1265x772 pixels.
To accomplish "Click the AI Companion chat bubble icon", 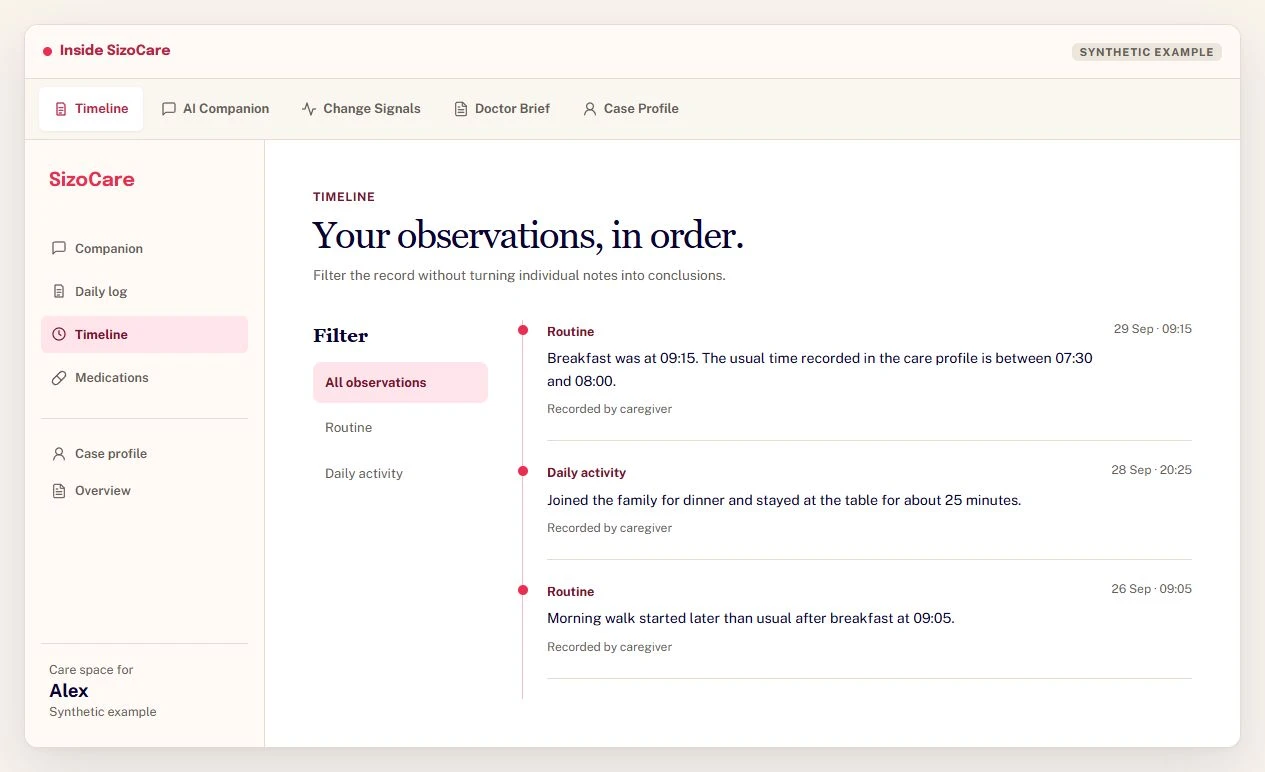I will (169, 109).
